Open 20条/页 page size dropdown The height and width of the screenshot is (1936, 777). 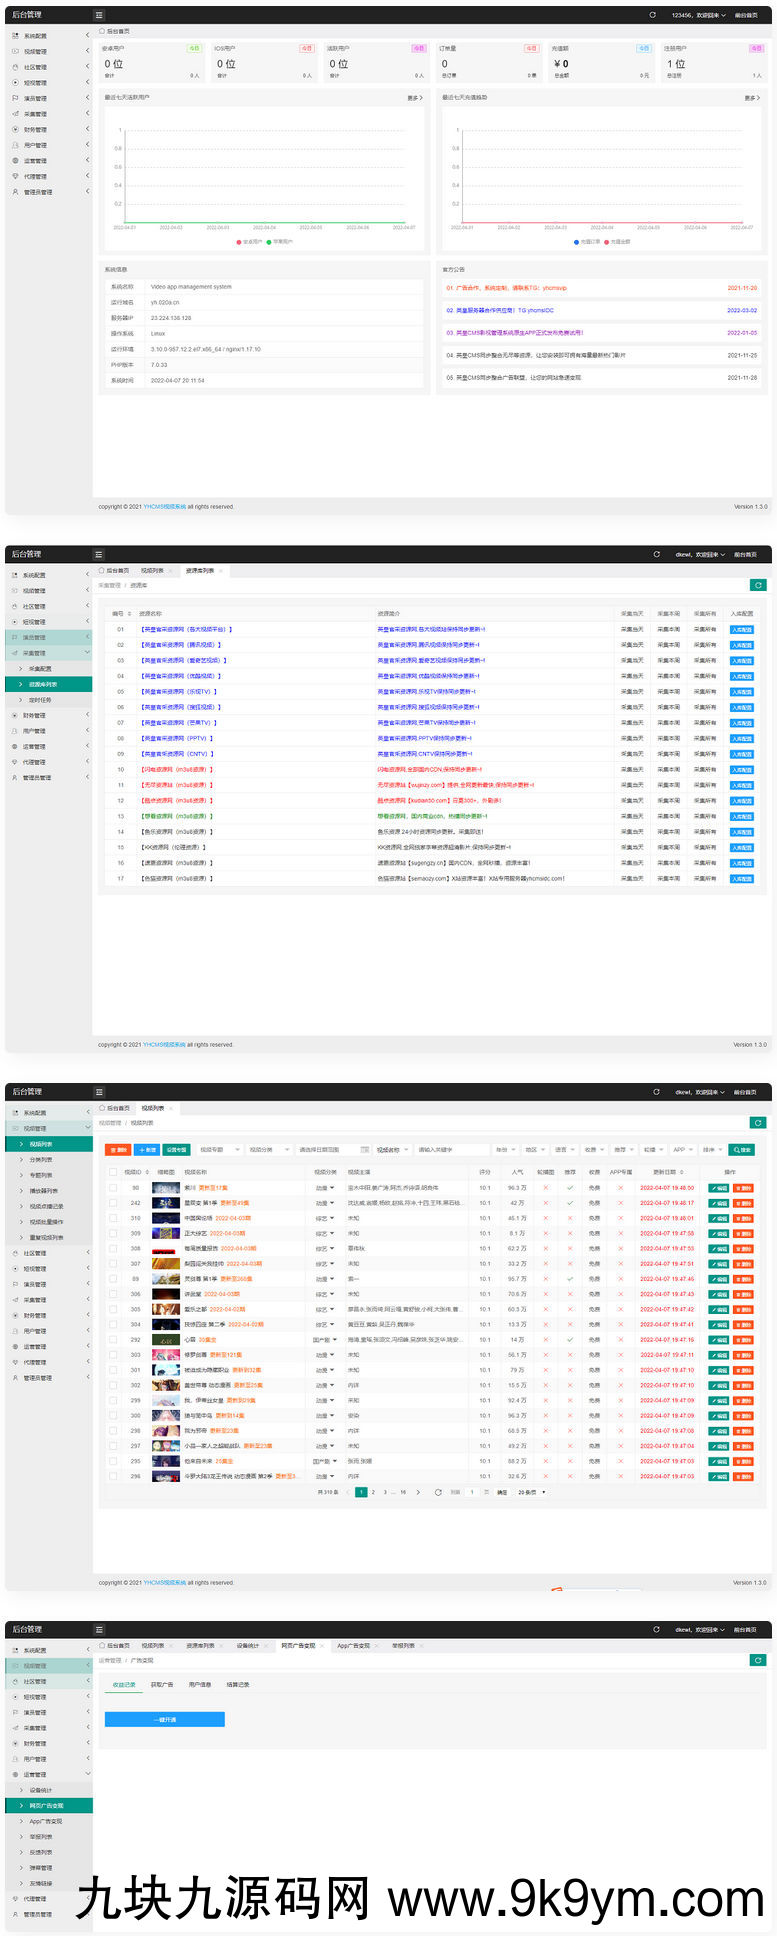pyautogui.click(x=531, y=1492)
